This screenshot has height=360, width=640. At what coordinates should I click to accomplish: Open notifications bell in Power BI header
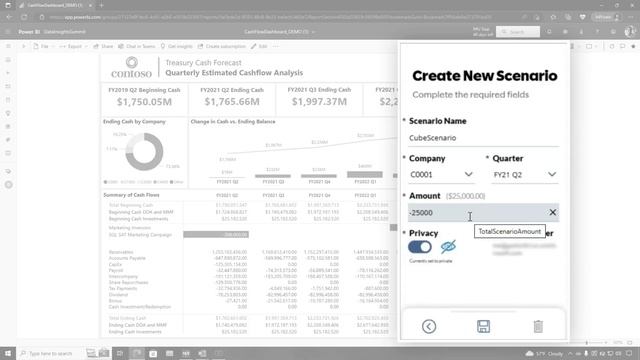[x=549, y=32]
